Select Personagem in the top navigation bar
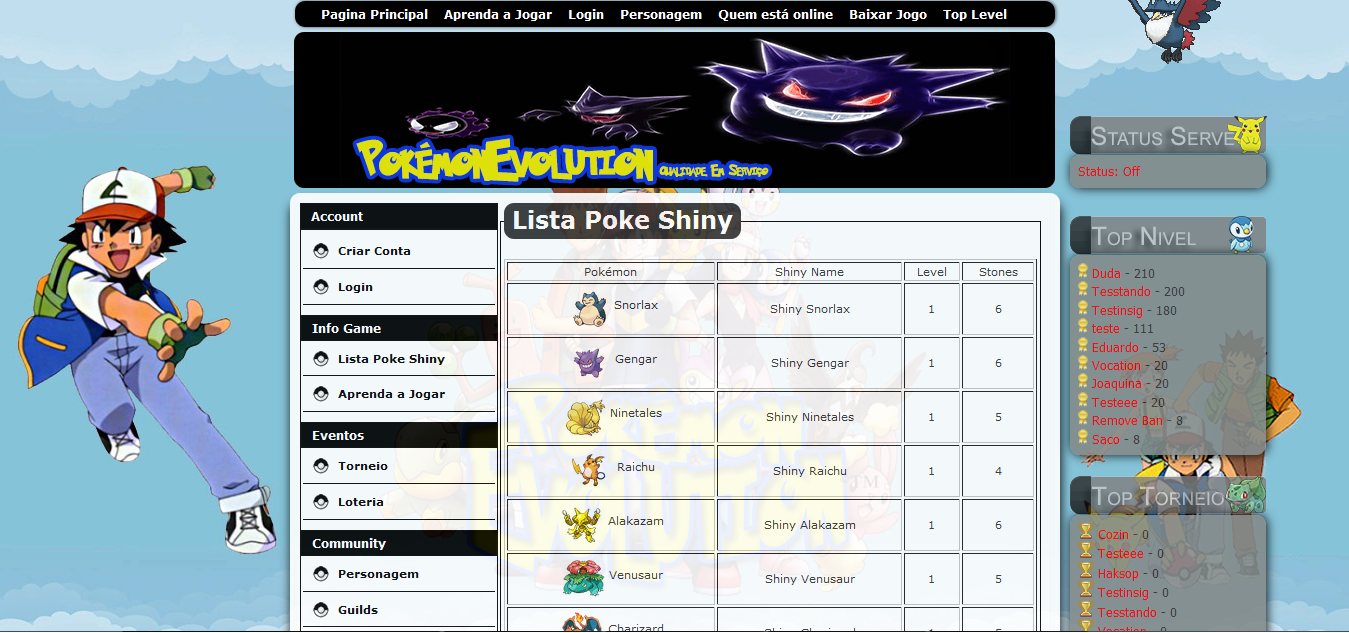 point(661,15)
